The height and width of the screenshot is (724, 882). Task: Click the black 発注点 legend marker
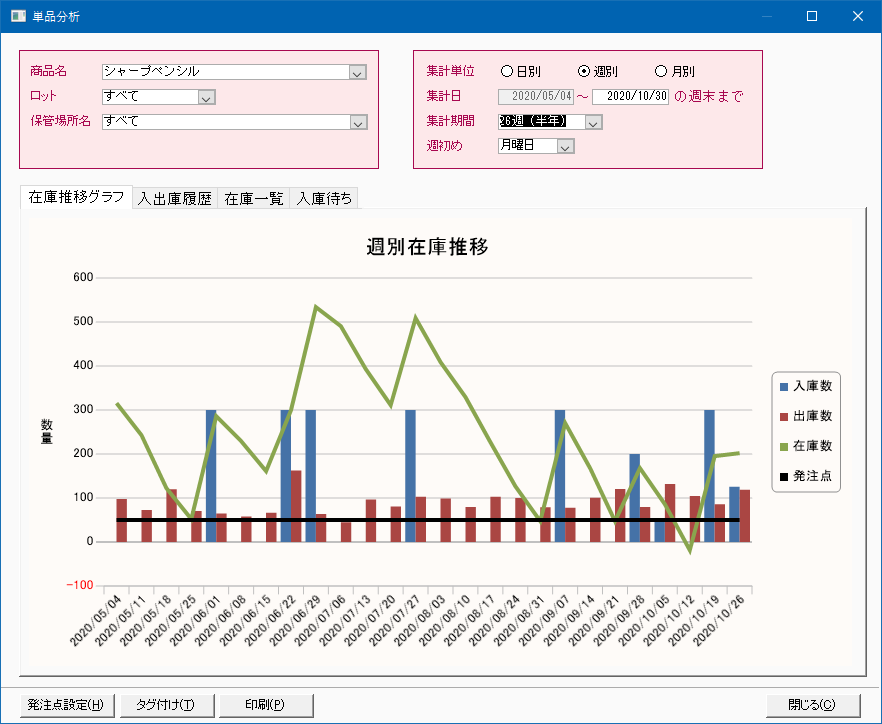pos(784,476)
